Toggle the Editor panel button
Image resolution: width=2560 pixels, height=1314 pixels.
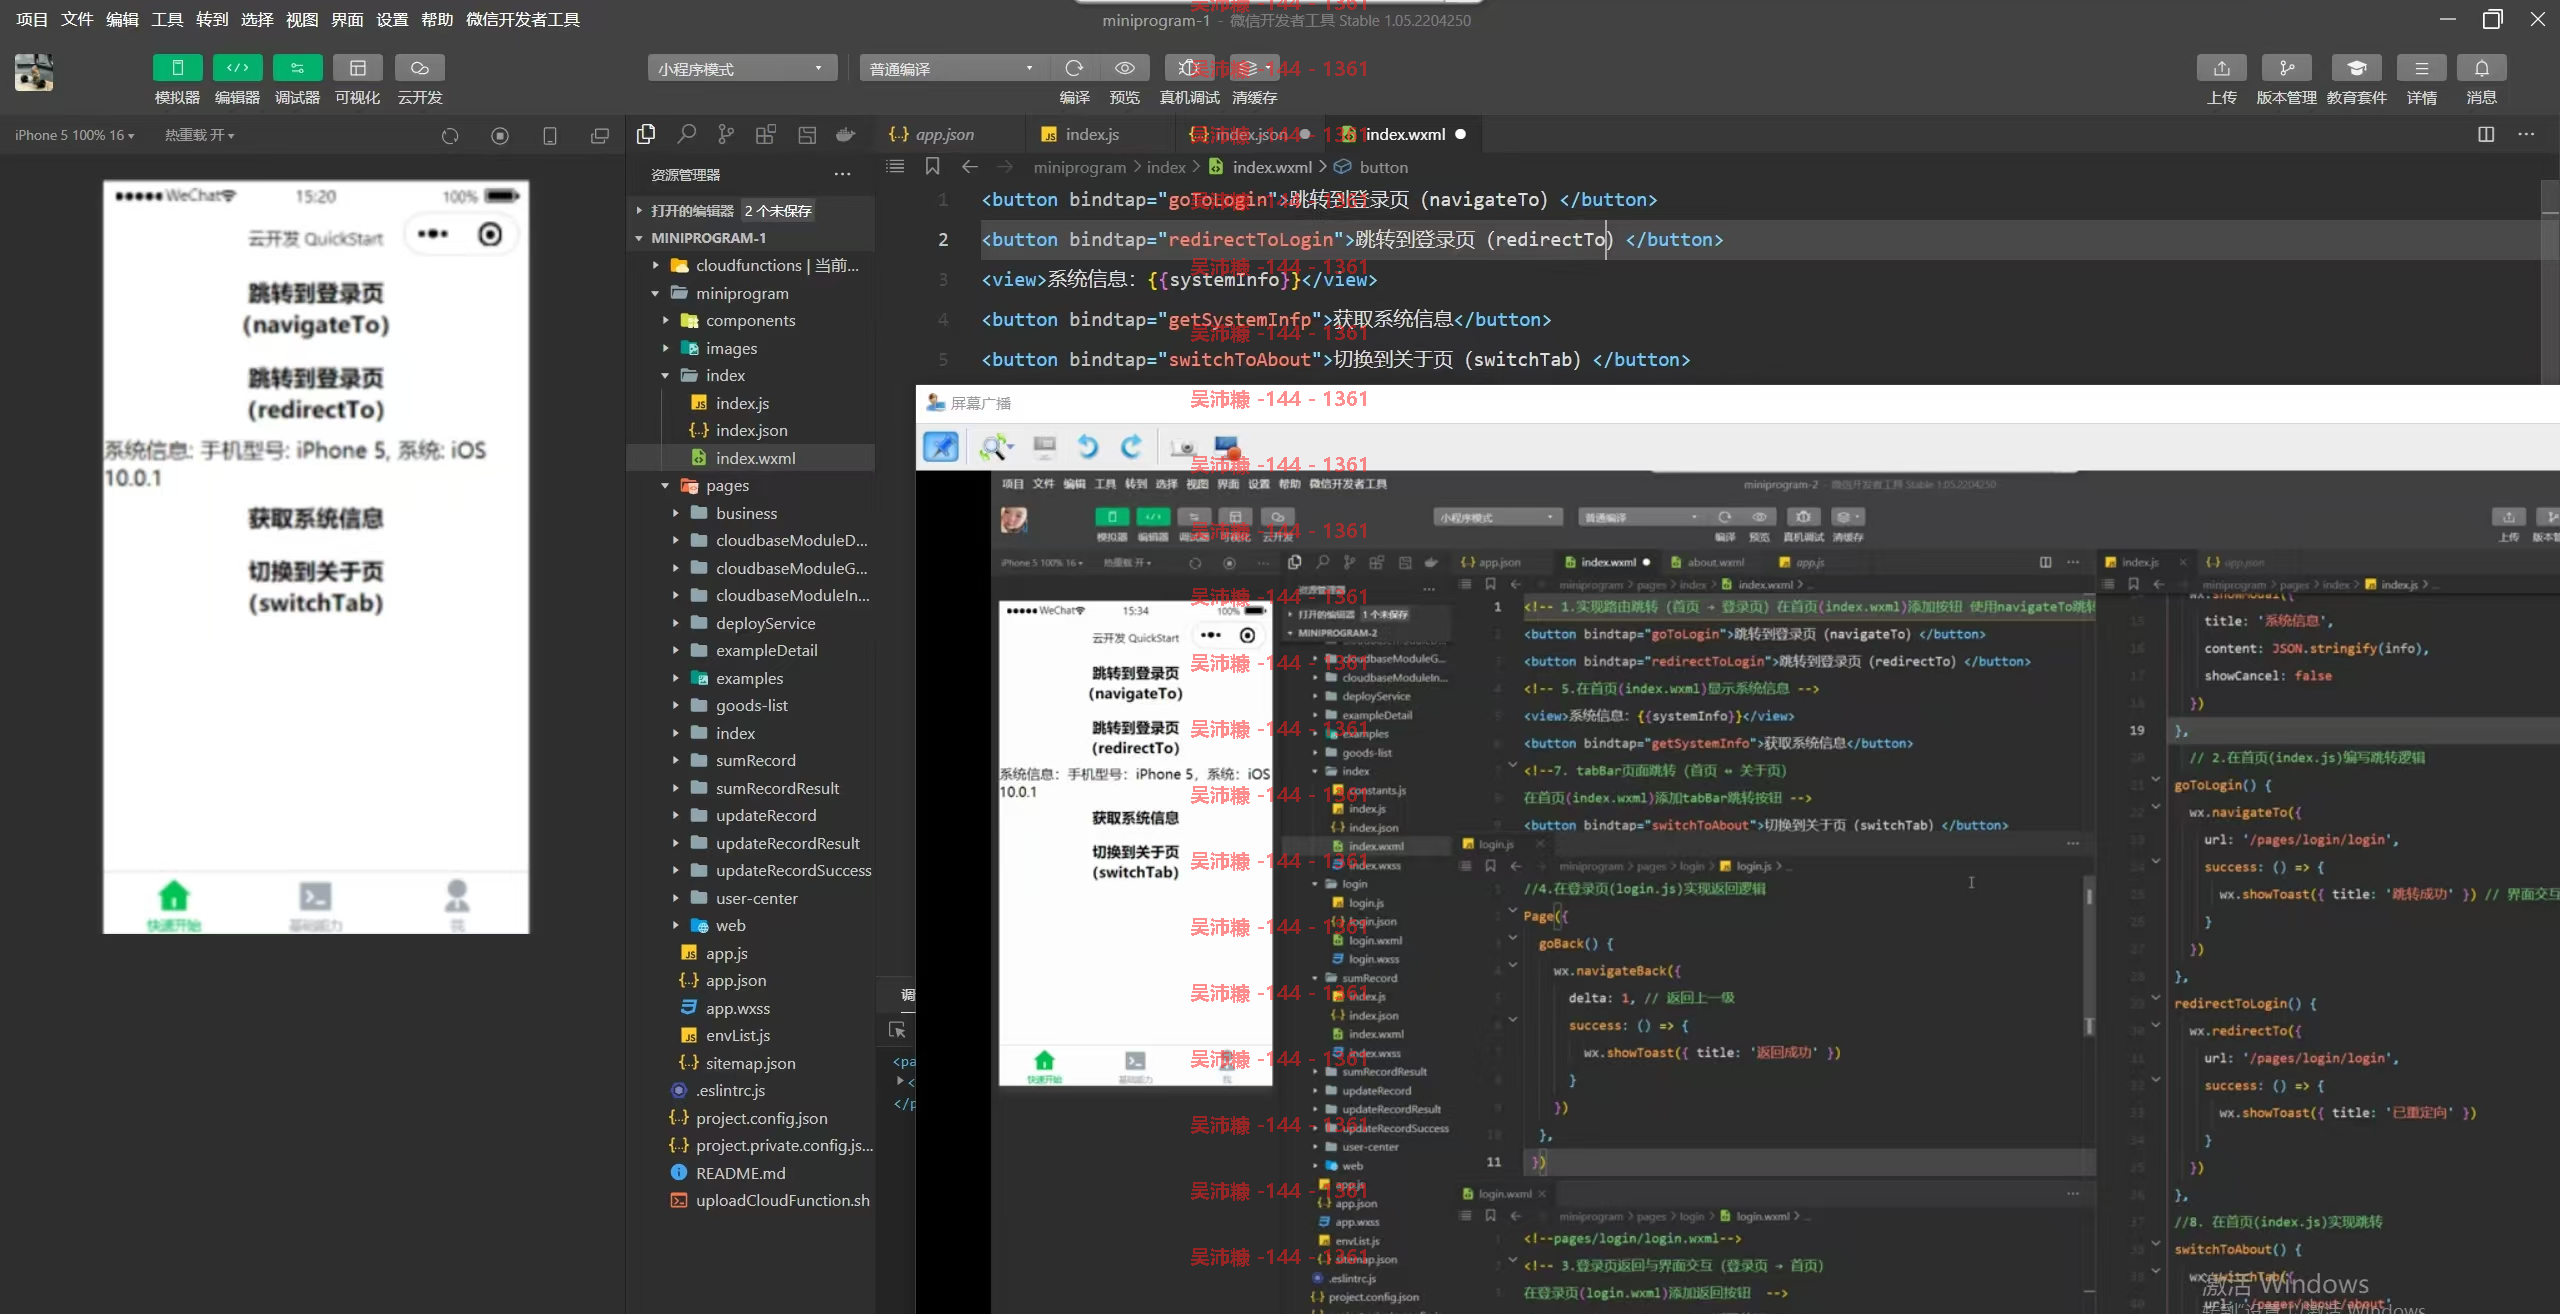pos(237,68)
